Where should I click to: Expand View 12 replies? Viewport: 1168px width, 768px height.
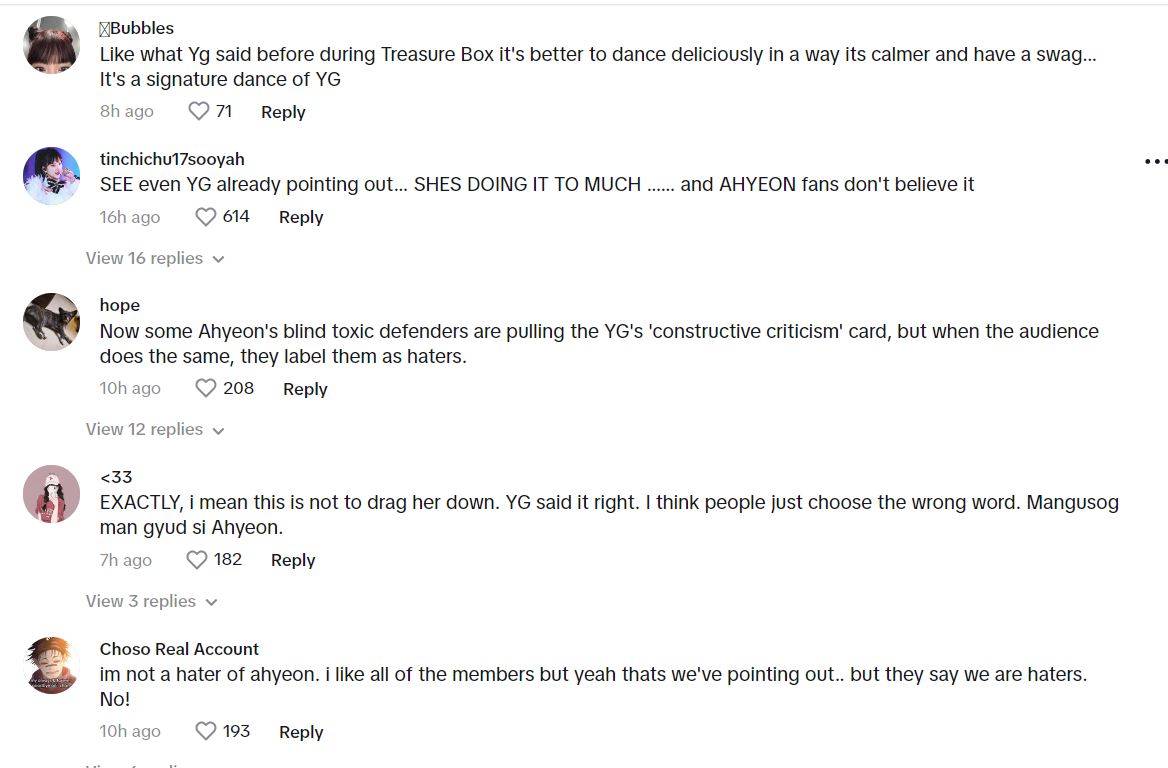coord(154,429)
